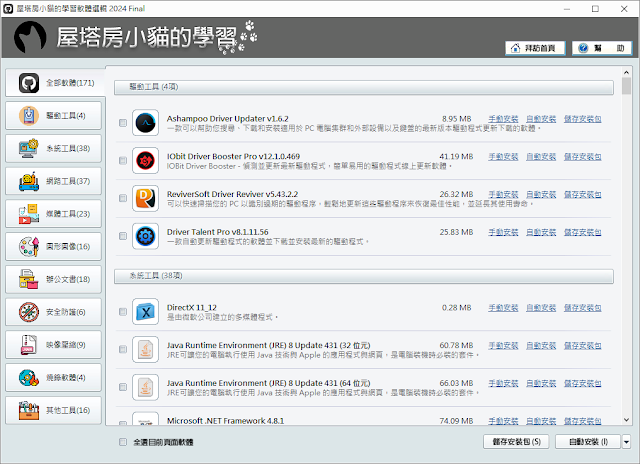Click the IObit Driver Booster Pro icon
This screenshot has width=640, height=464.
pyautogui.click(x=145, y=160)
